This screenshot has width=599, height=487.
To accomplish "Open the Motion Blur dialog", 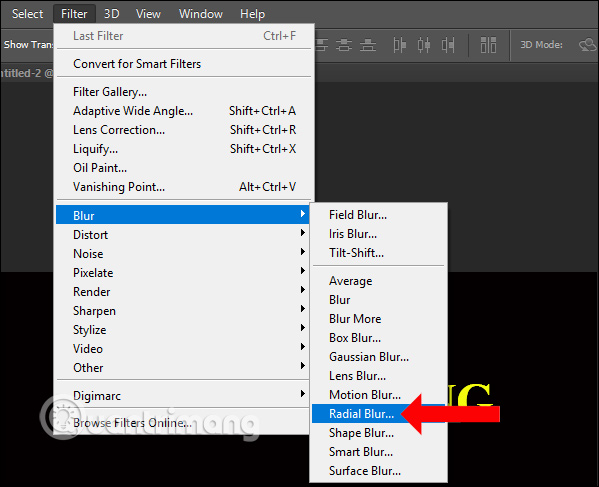I will [x=378, y=395].
